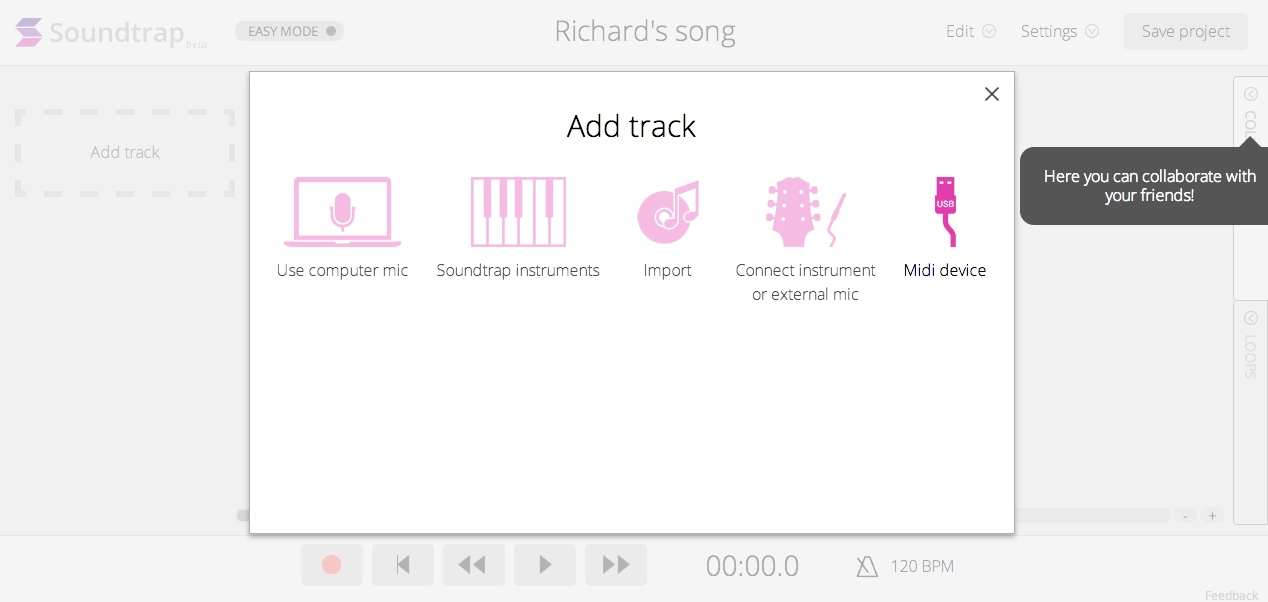This screenshot has width=1268, height=602.
Task: Select the Connect instrument guitar icon
Action: pyautogui.click(x=805, y=212)
